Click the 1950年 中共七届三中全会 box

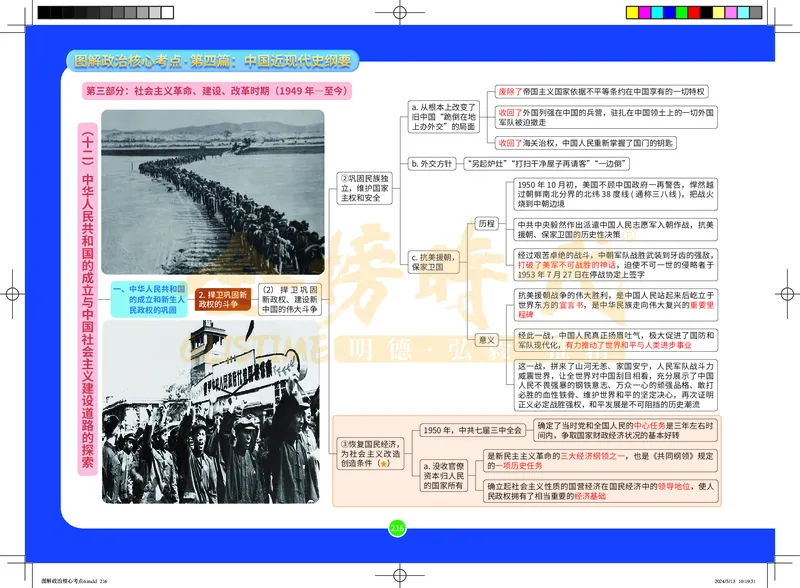coord(473,432)
